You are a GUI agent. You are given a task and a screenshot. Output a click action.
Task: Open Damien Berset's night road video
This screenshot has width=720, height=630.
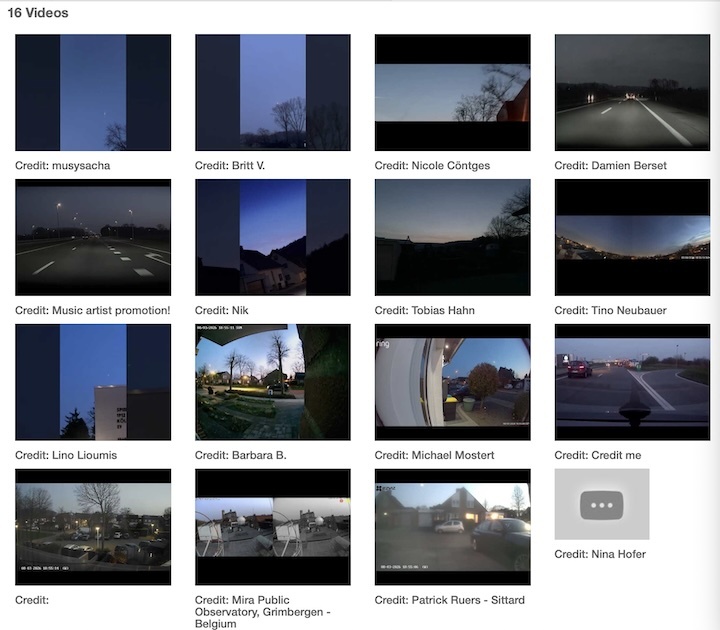pos(632,93)
